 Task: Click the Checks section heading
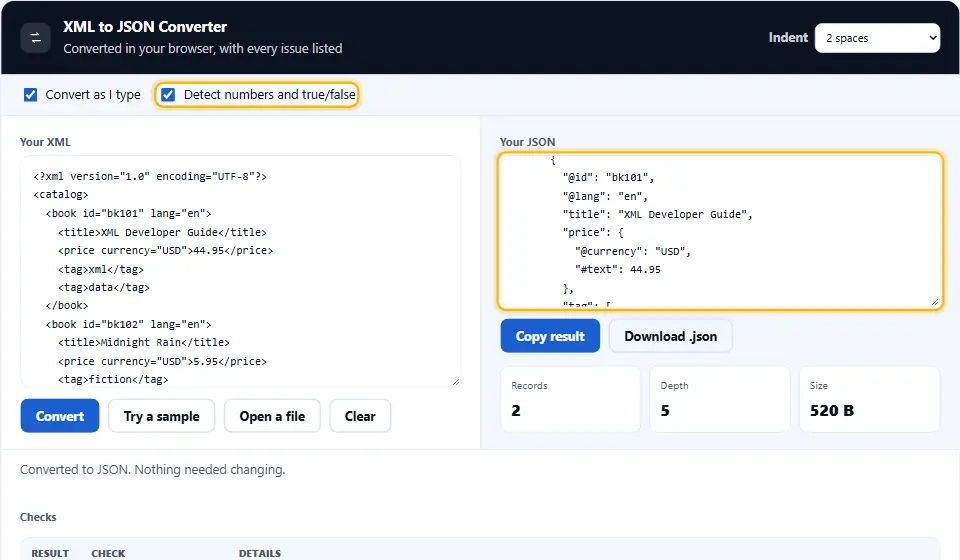(38, 517)
